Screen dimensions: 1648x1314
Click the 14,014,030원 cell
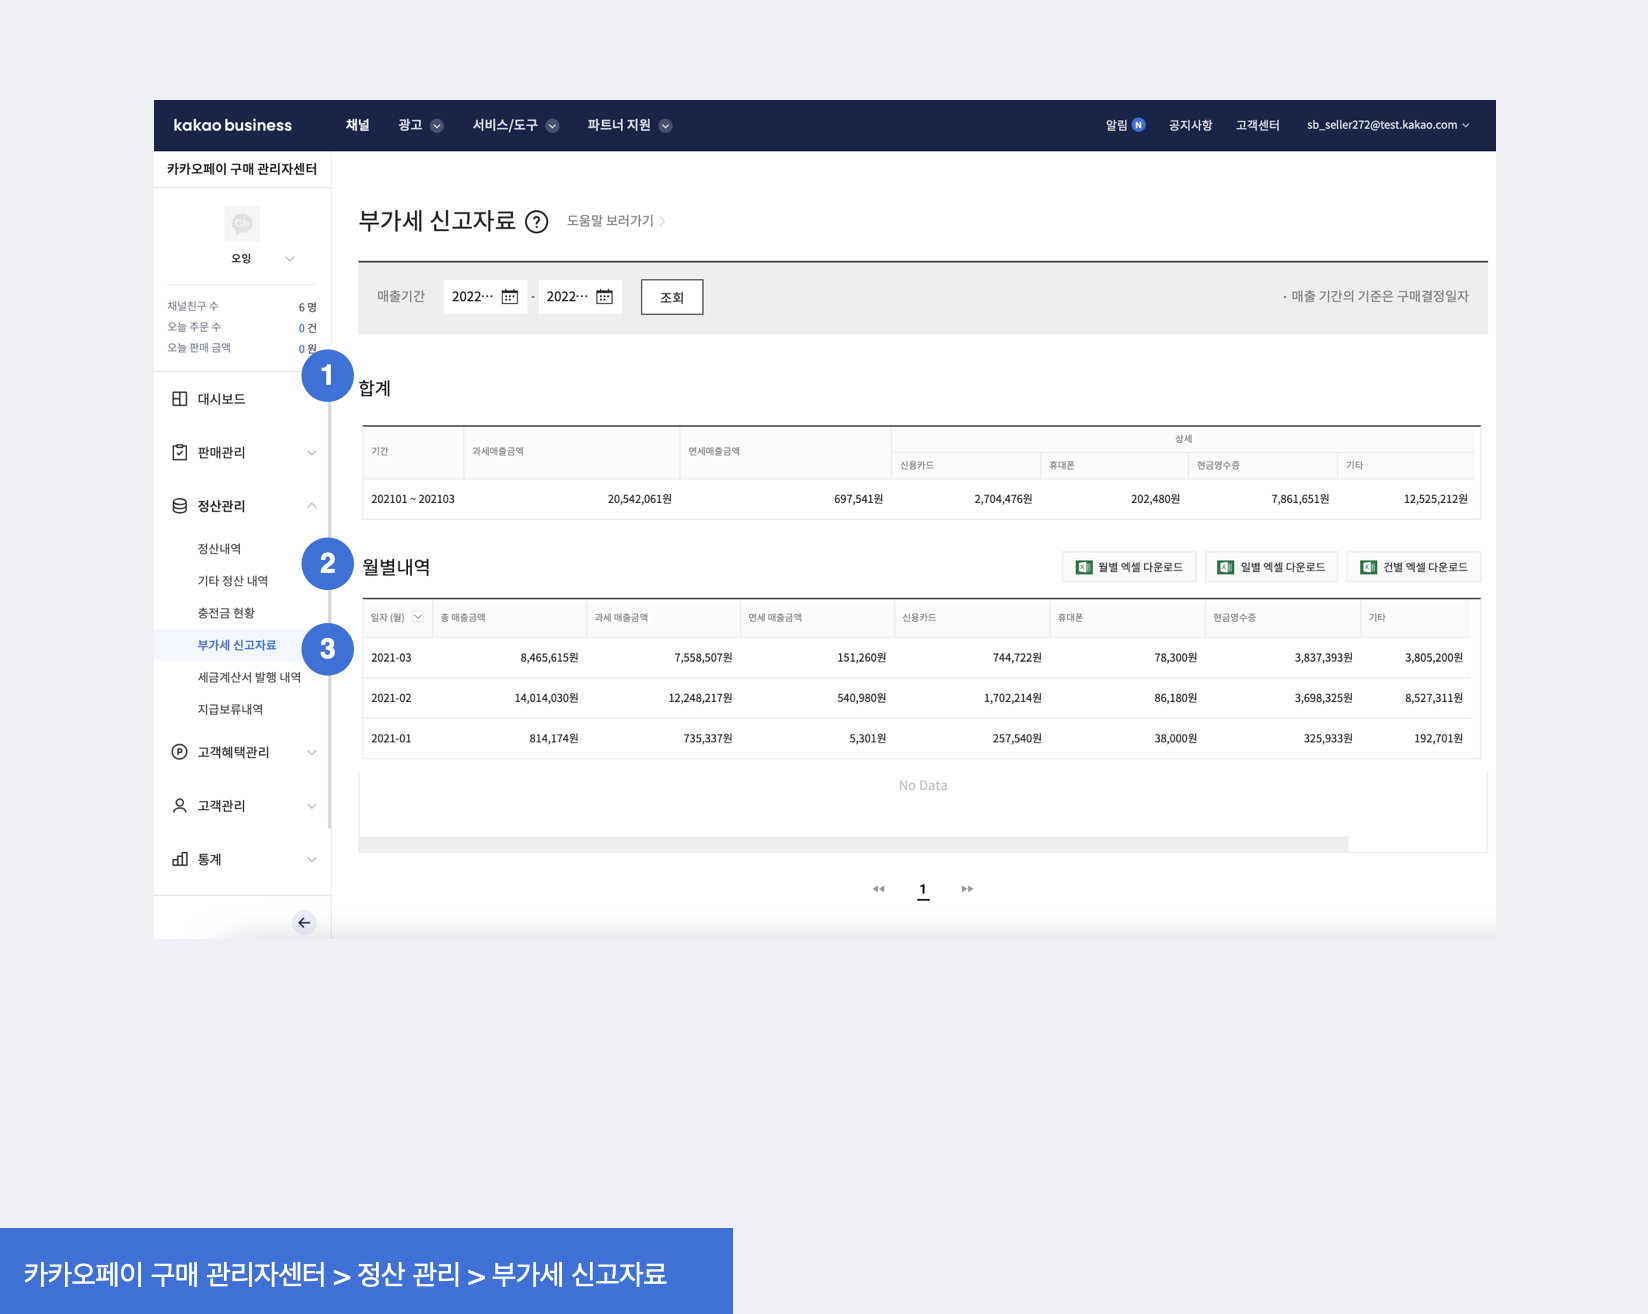tap(546, 698)
